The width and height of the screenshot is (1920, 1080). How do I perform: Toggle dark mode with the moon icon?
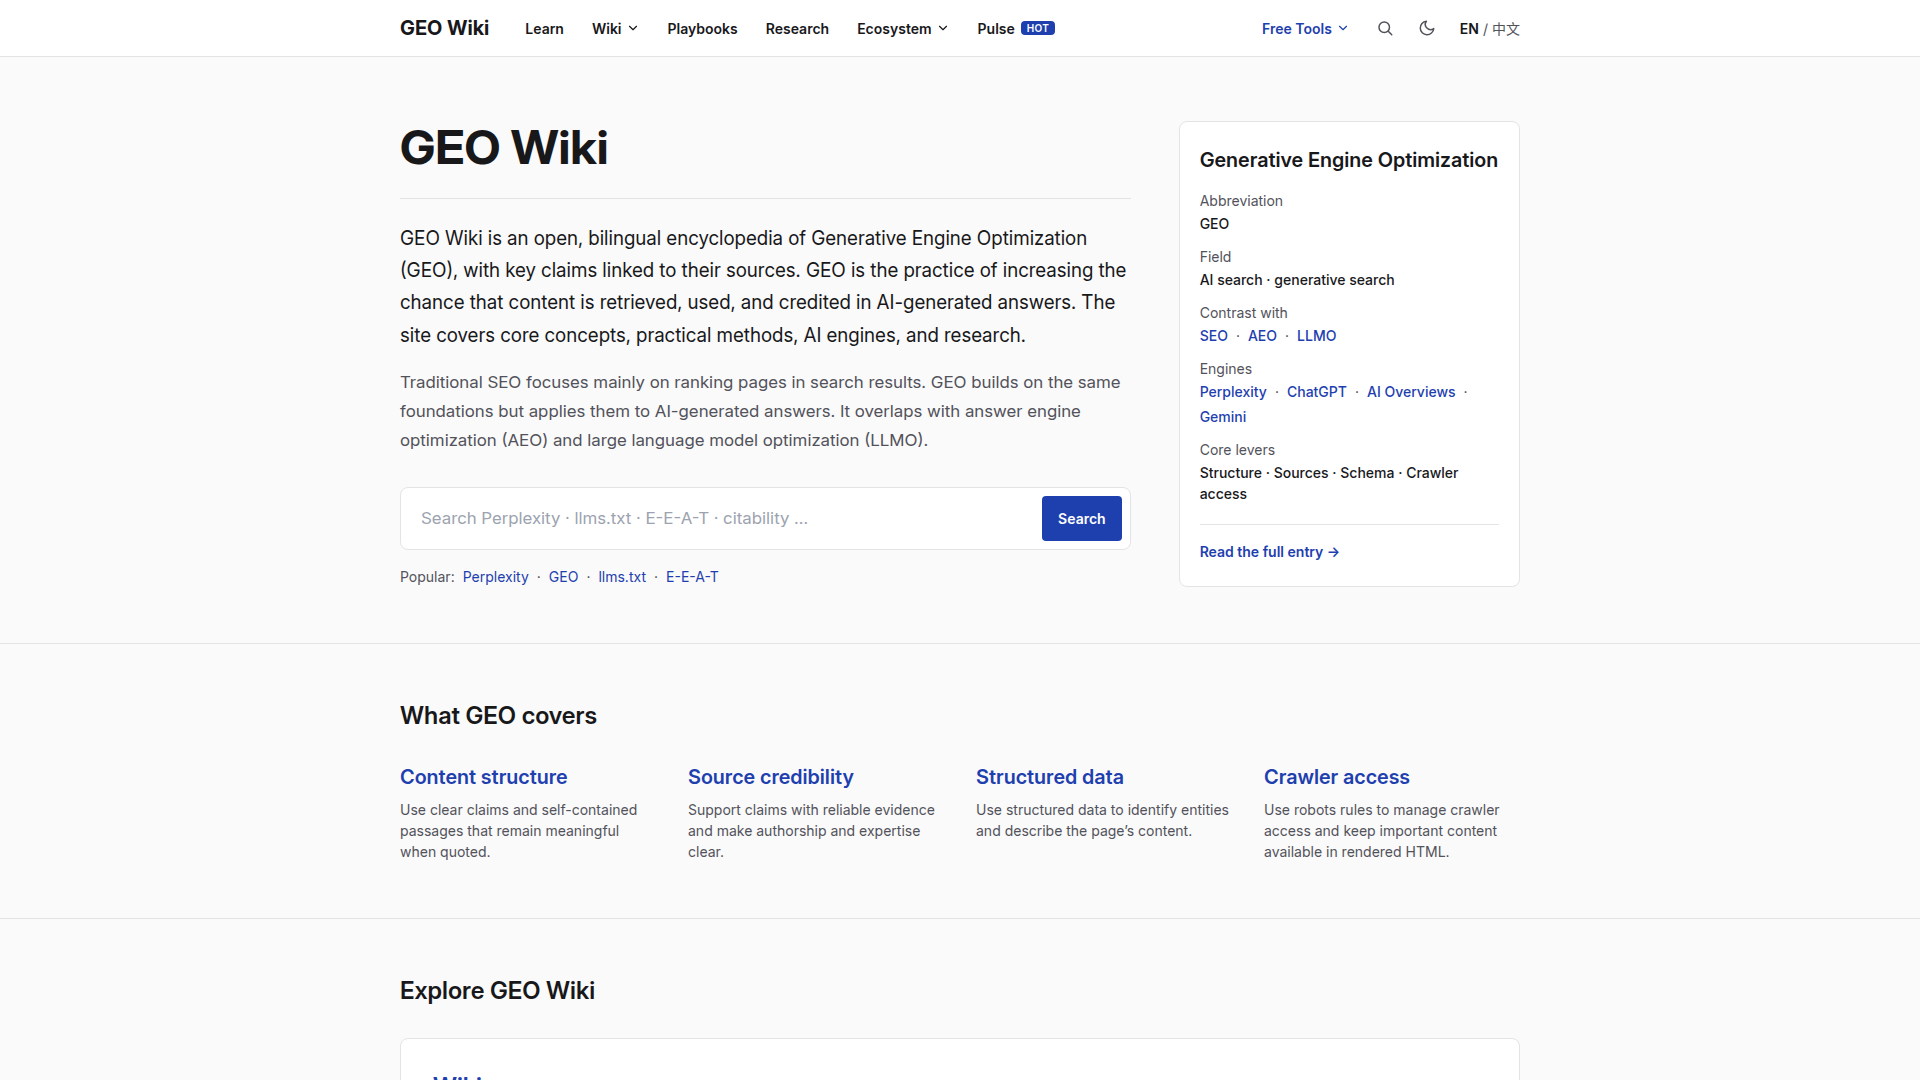[1427, 29]
